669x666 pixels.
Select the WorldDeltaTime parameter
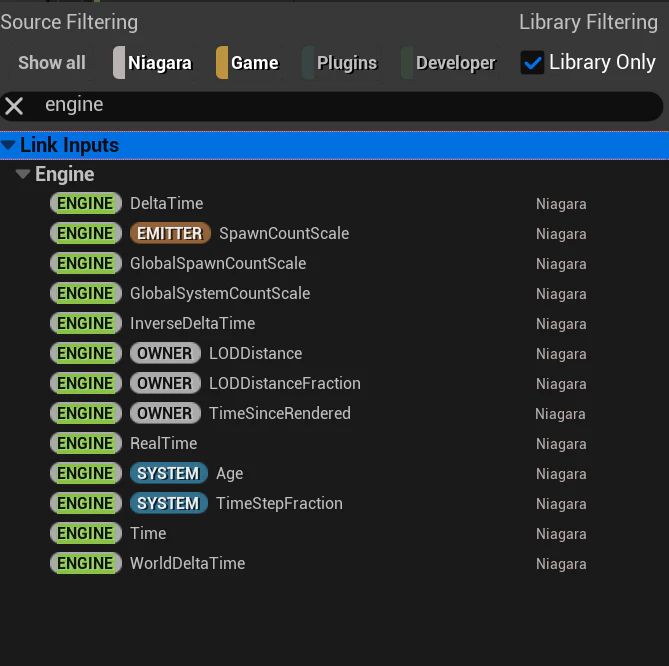point(188,563)
